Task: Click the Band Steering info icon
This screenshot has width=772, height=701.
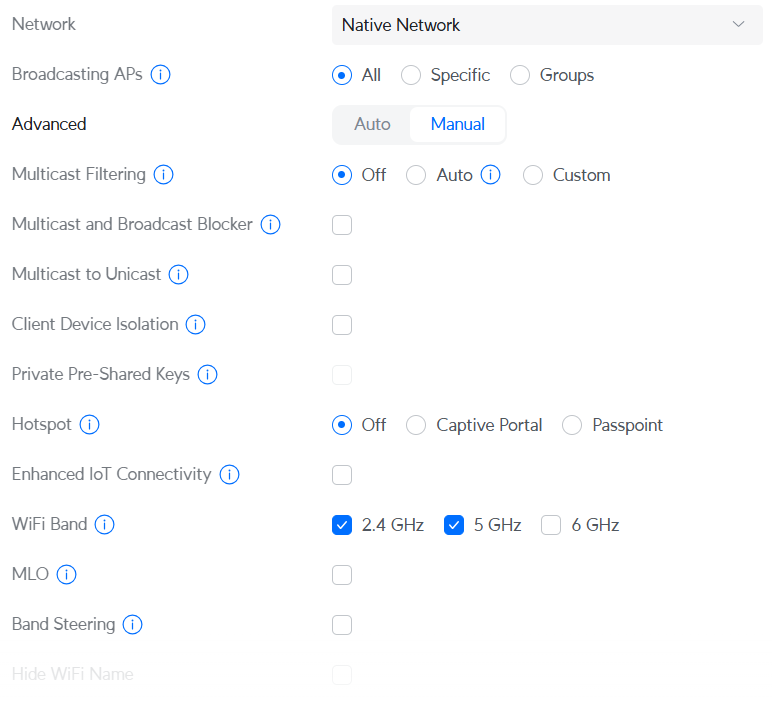Action: point(132,625)
